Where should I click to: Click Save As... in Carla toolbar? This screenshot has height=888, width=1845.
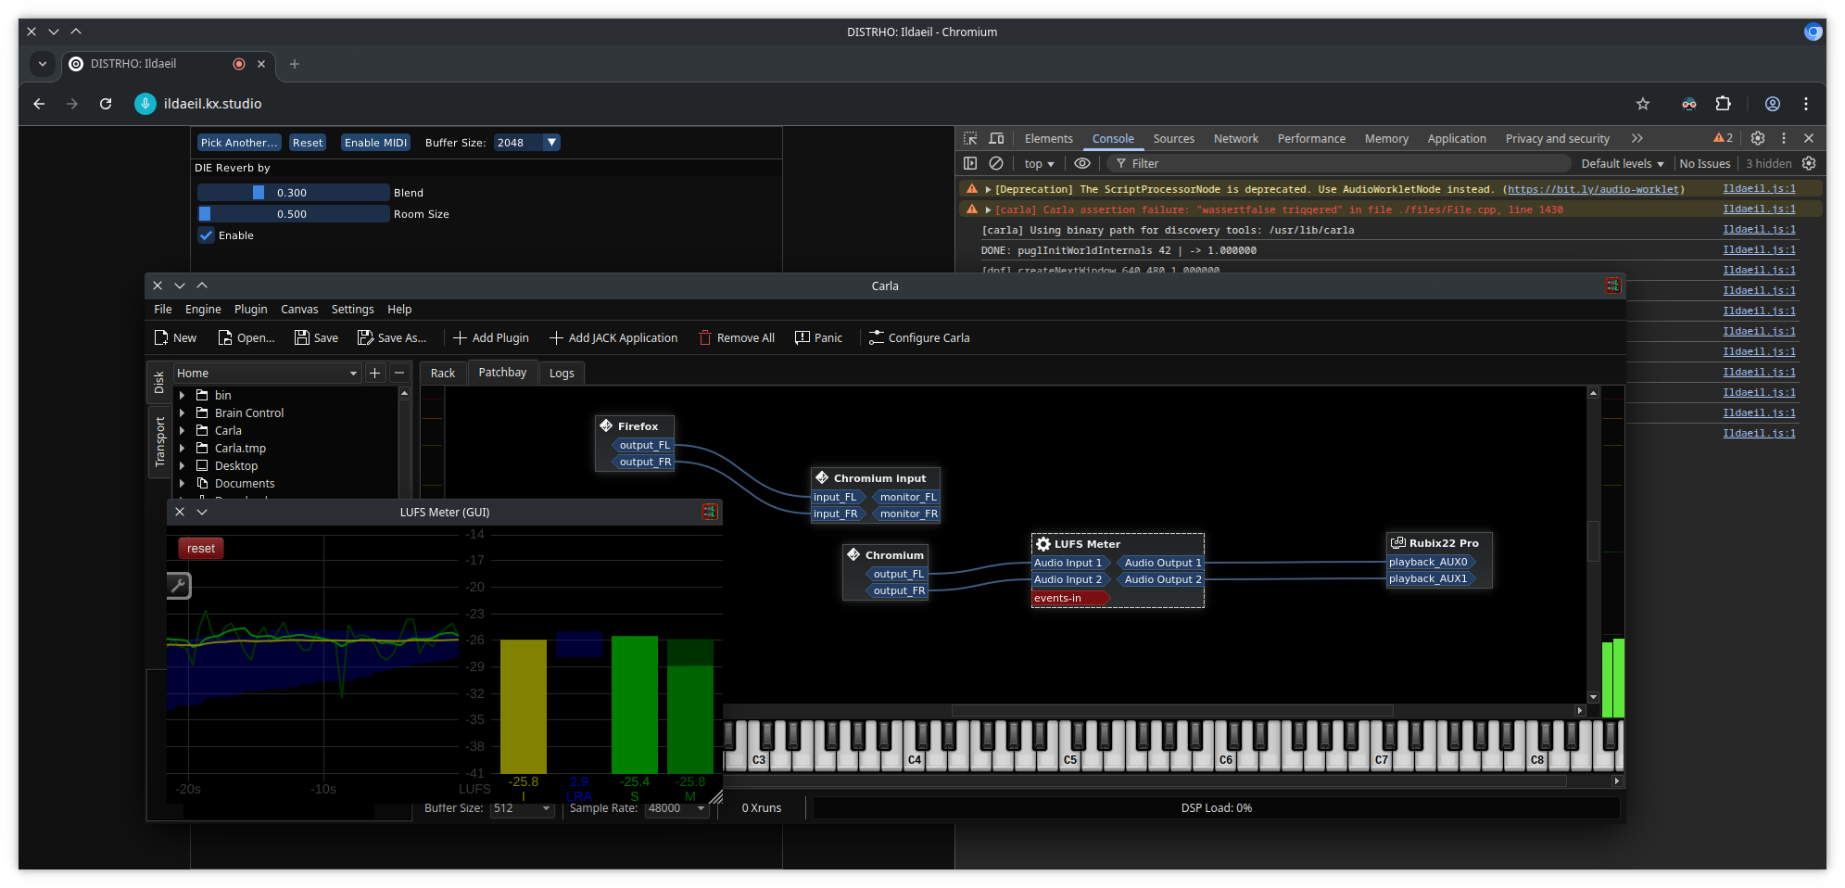pos(392,338)
